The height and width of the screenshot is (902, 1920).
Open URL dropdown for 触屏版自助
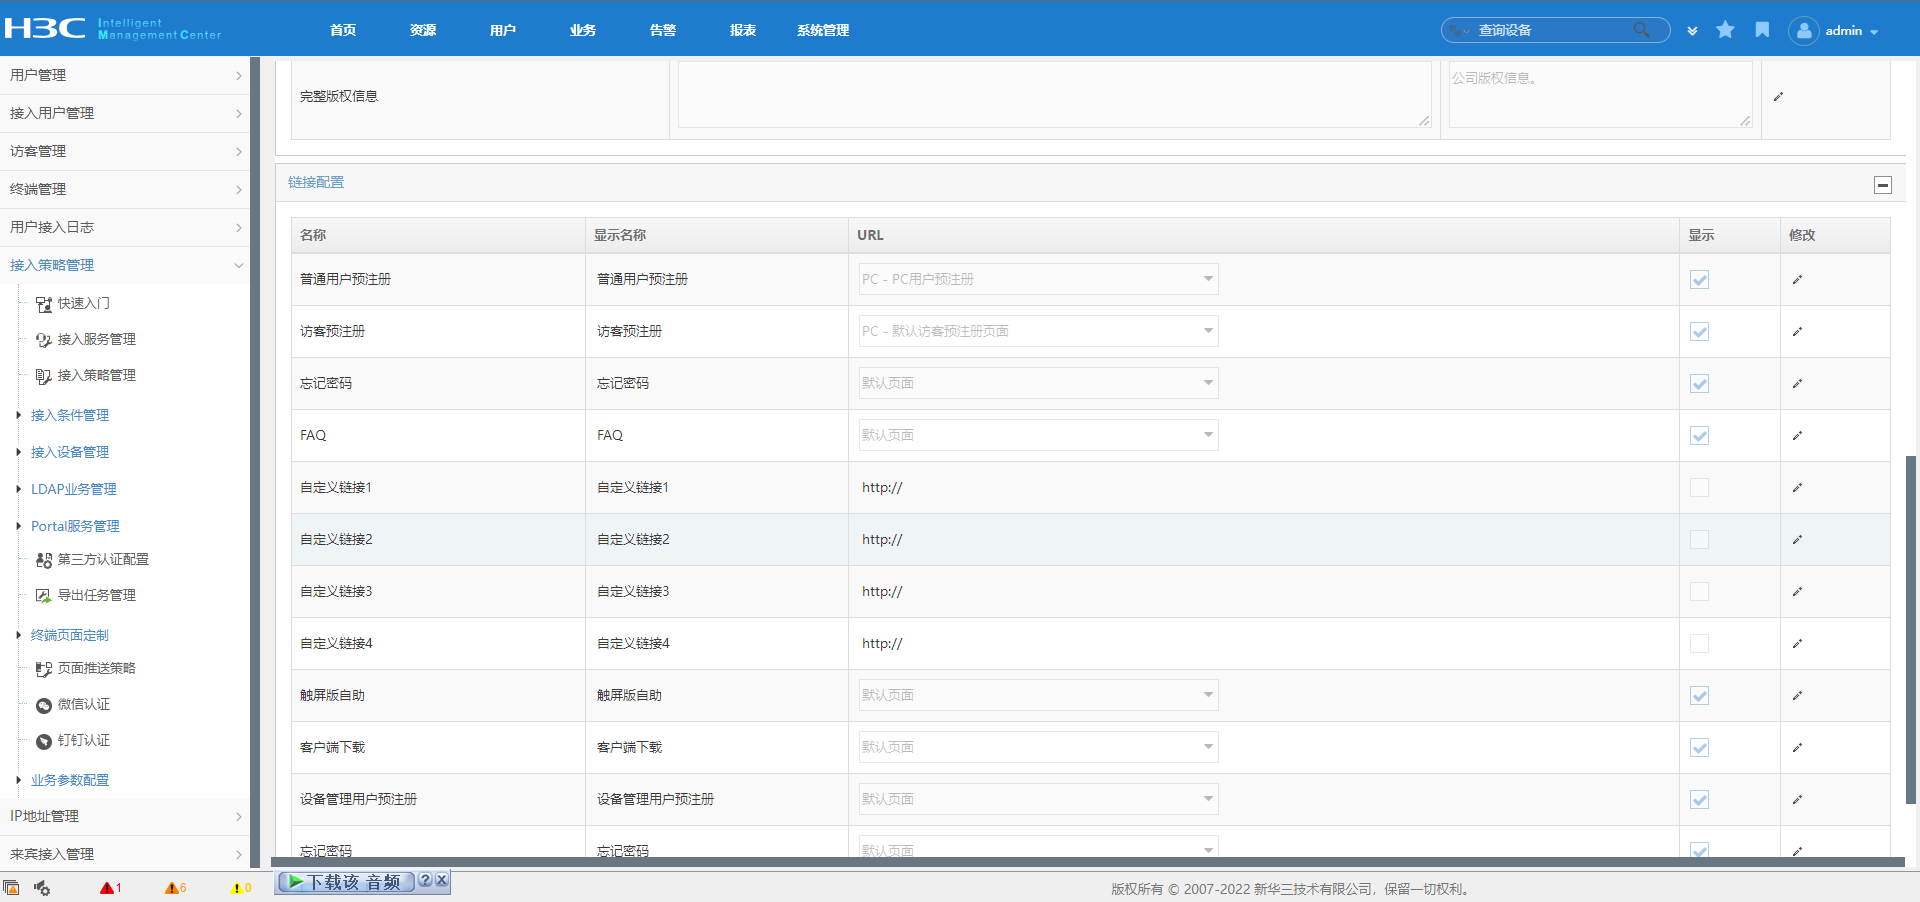tap(1038, 695)
